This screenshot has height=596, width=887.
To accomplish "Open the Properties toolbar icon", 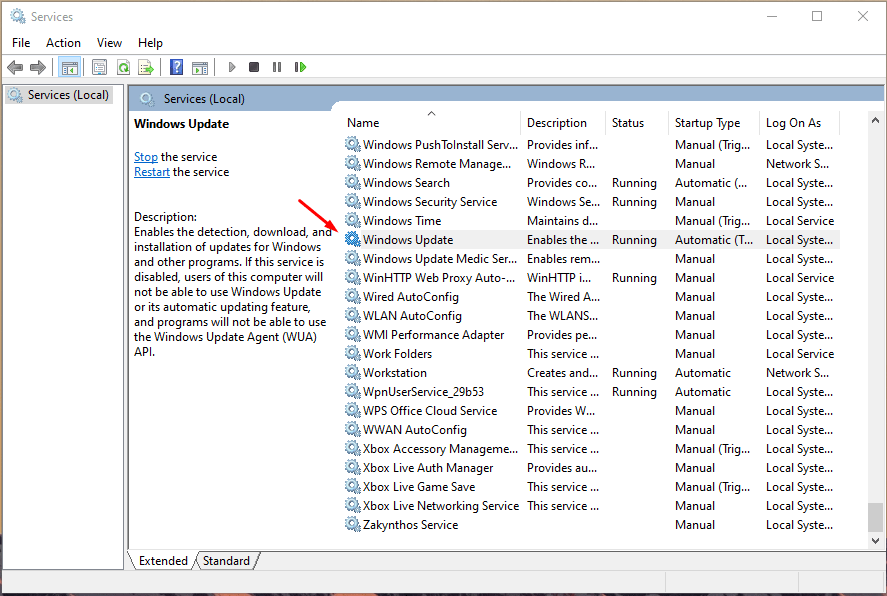I will point(100,68).
